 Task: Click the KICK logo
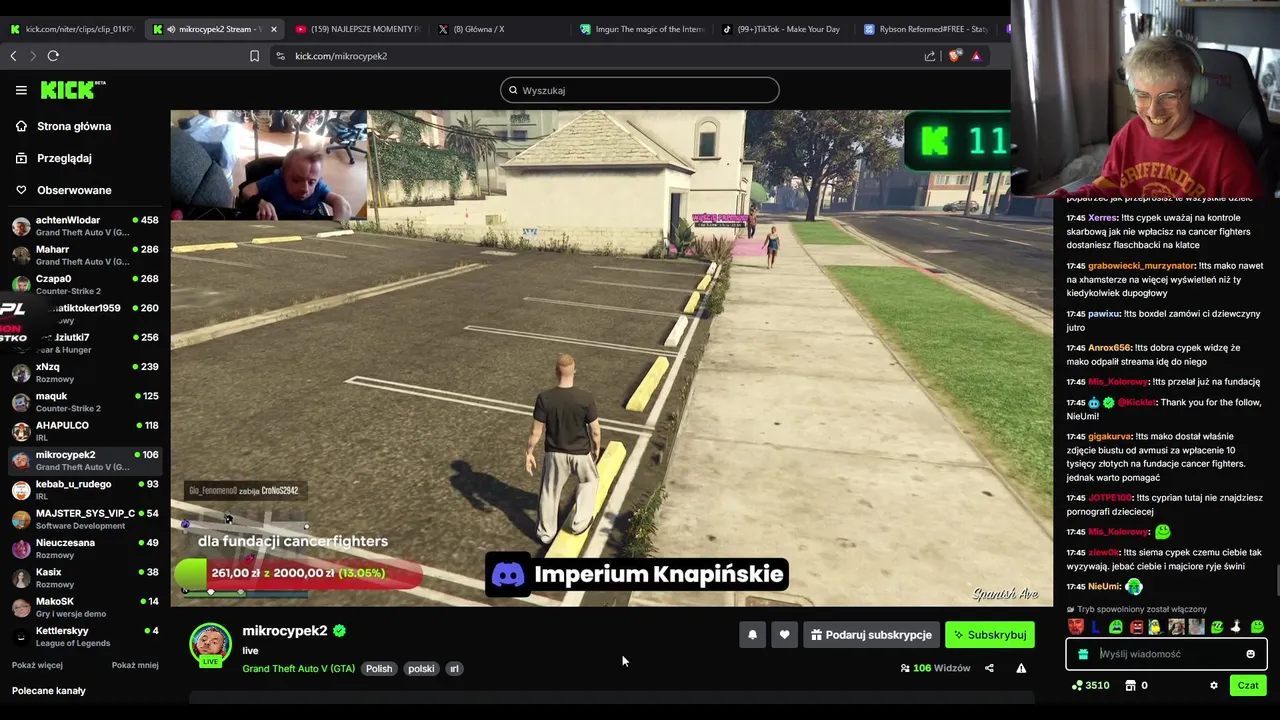[72, 90]
